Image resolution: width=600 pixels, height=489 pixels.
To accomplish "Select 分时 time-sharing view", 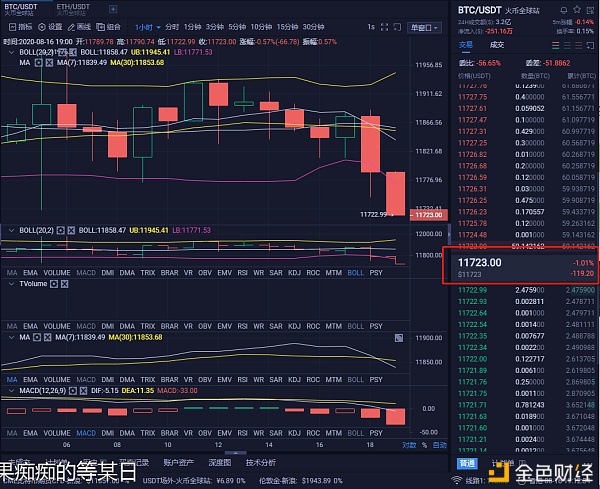I will [x=172, y=27].
